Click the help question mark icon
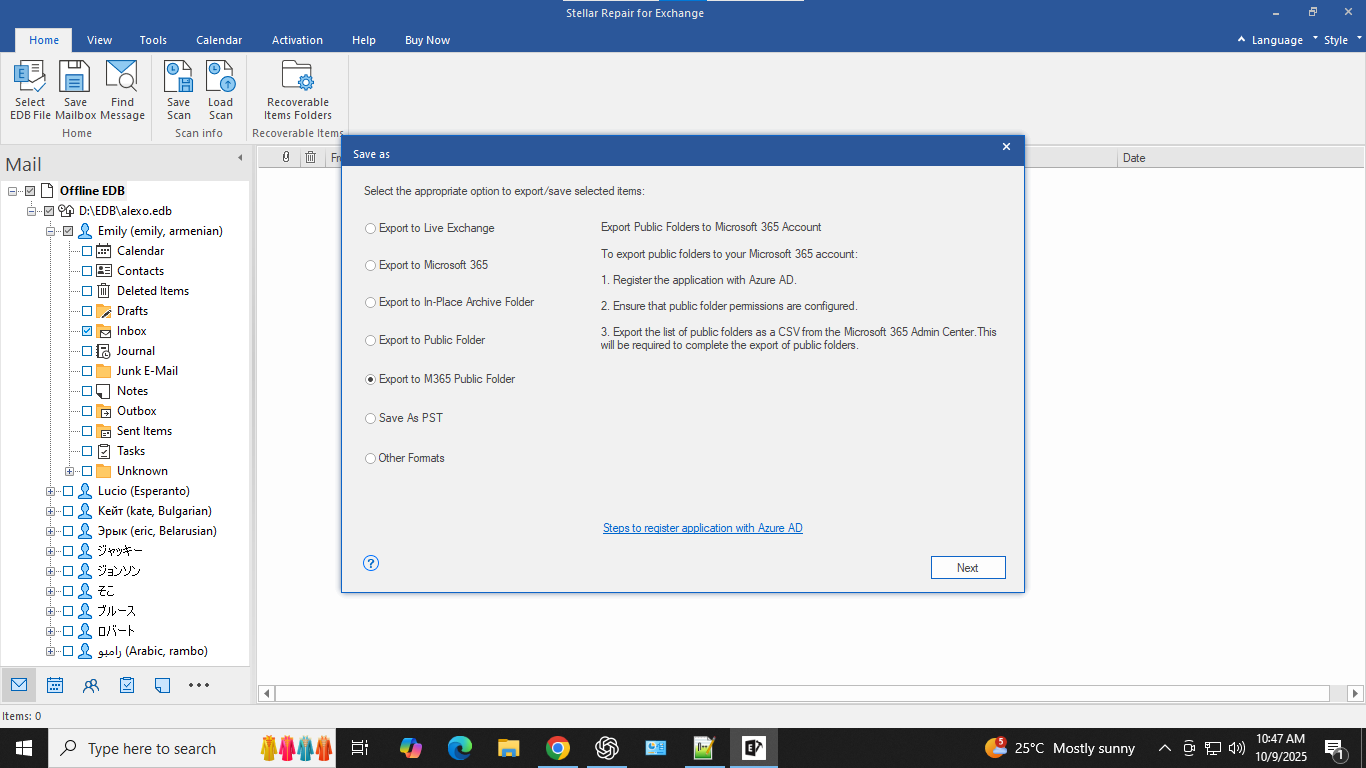Image resolution: width=1366 pixels, height=768 pixels. click(371, 563)
